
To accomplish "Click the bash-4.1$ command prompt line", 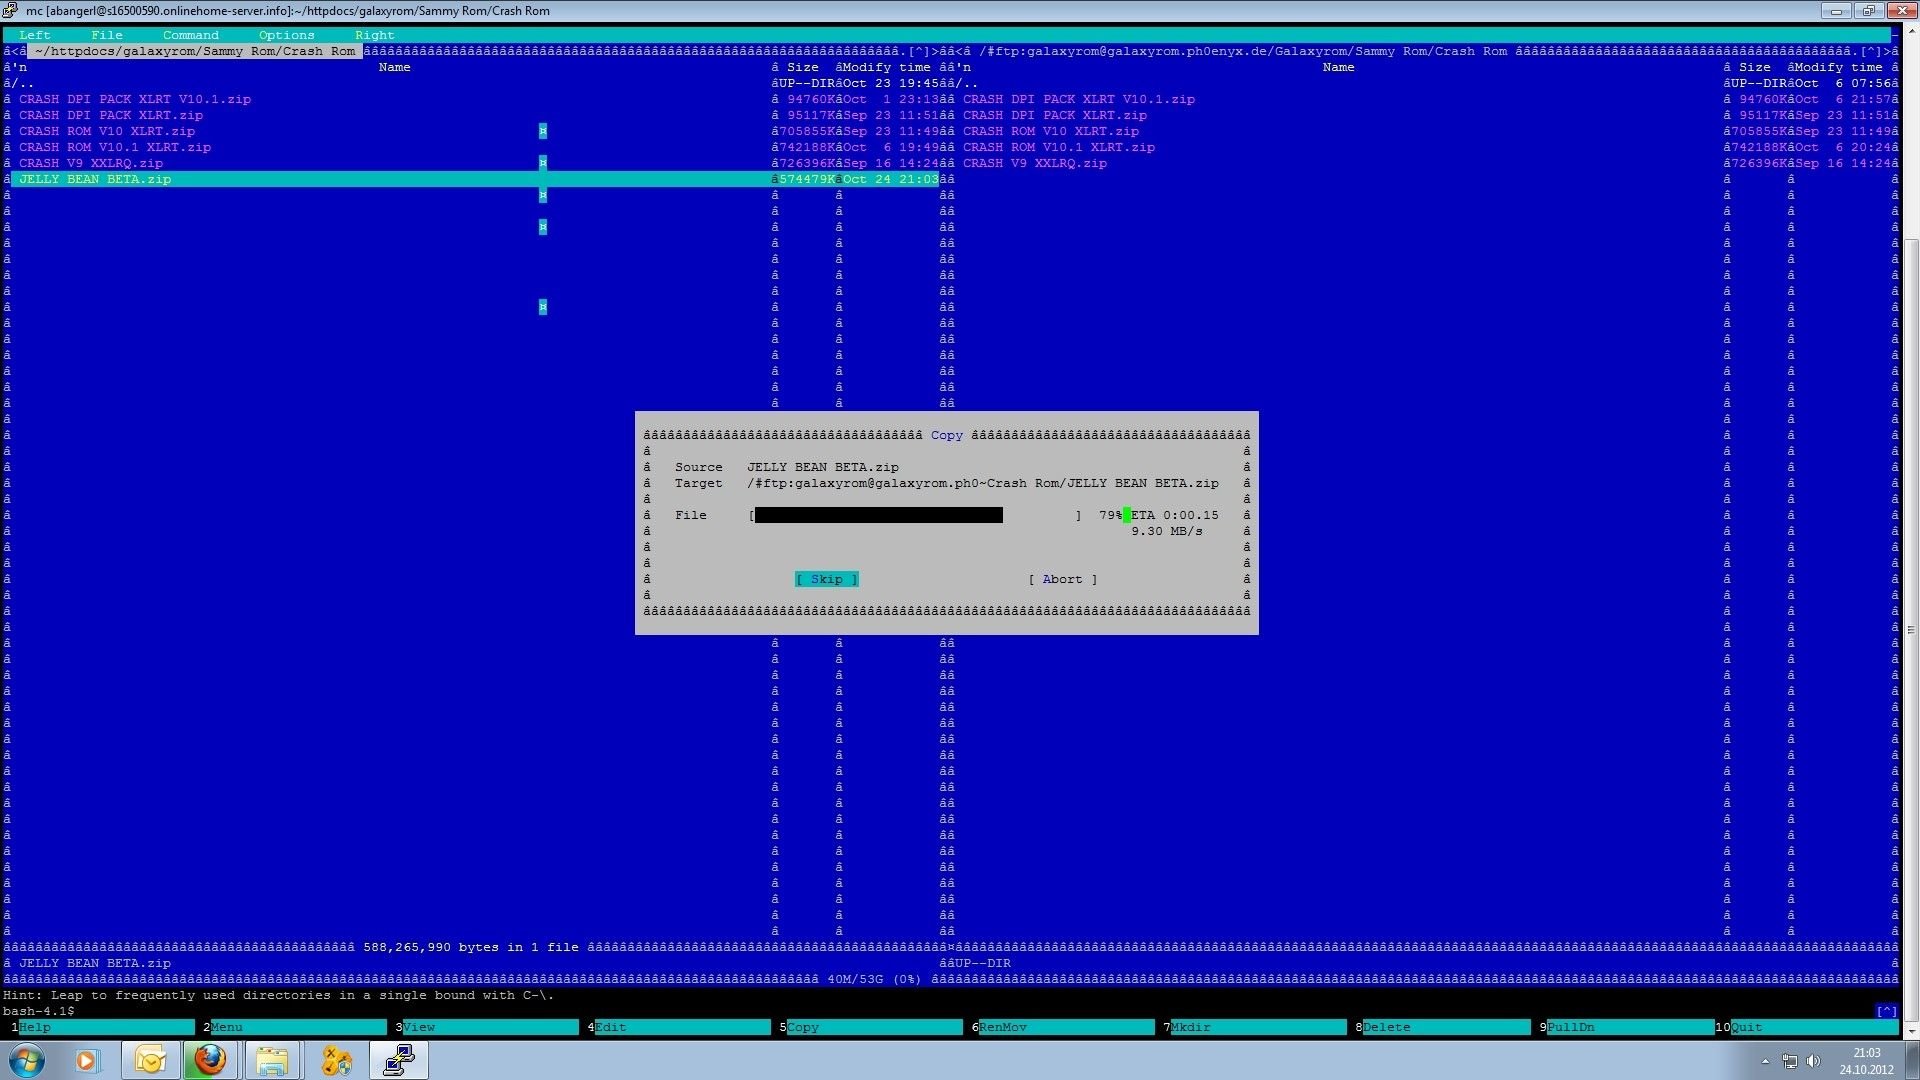I will click(x=39, y=1011).
